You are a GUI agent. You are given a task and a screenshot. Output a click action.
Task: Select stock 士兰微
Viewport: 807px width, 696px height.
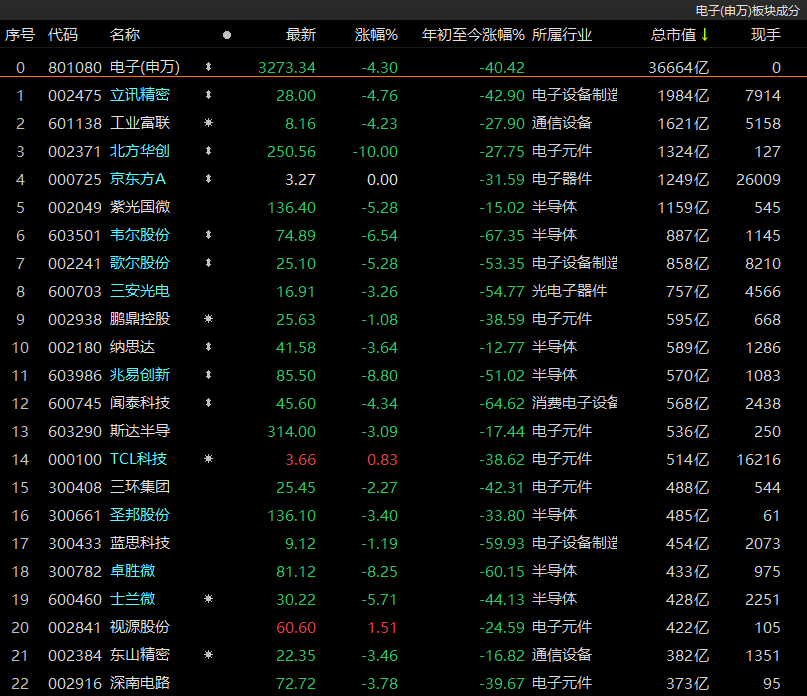pos(132,599)
